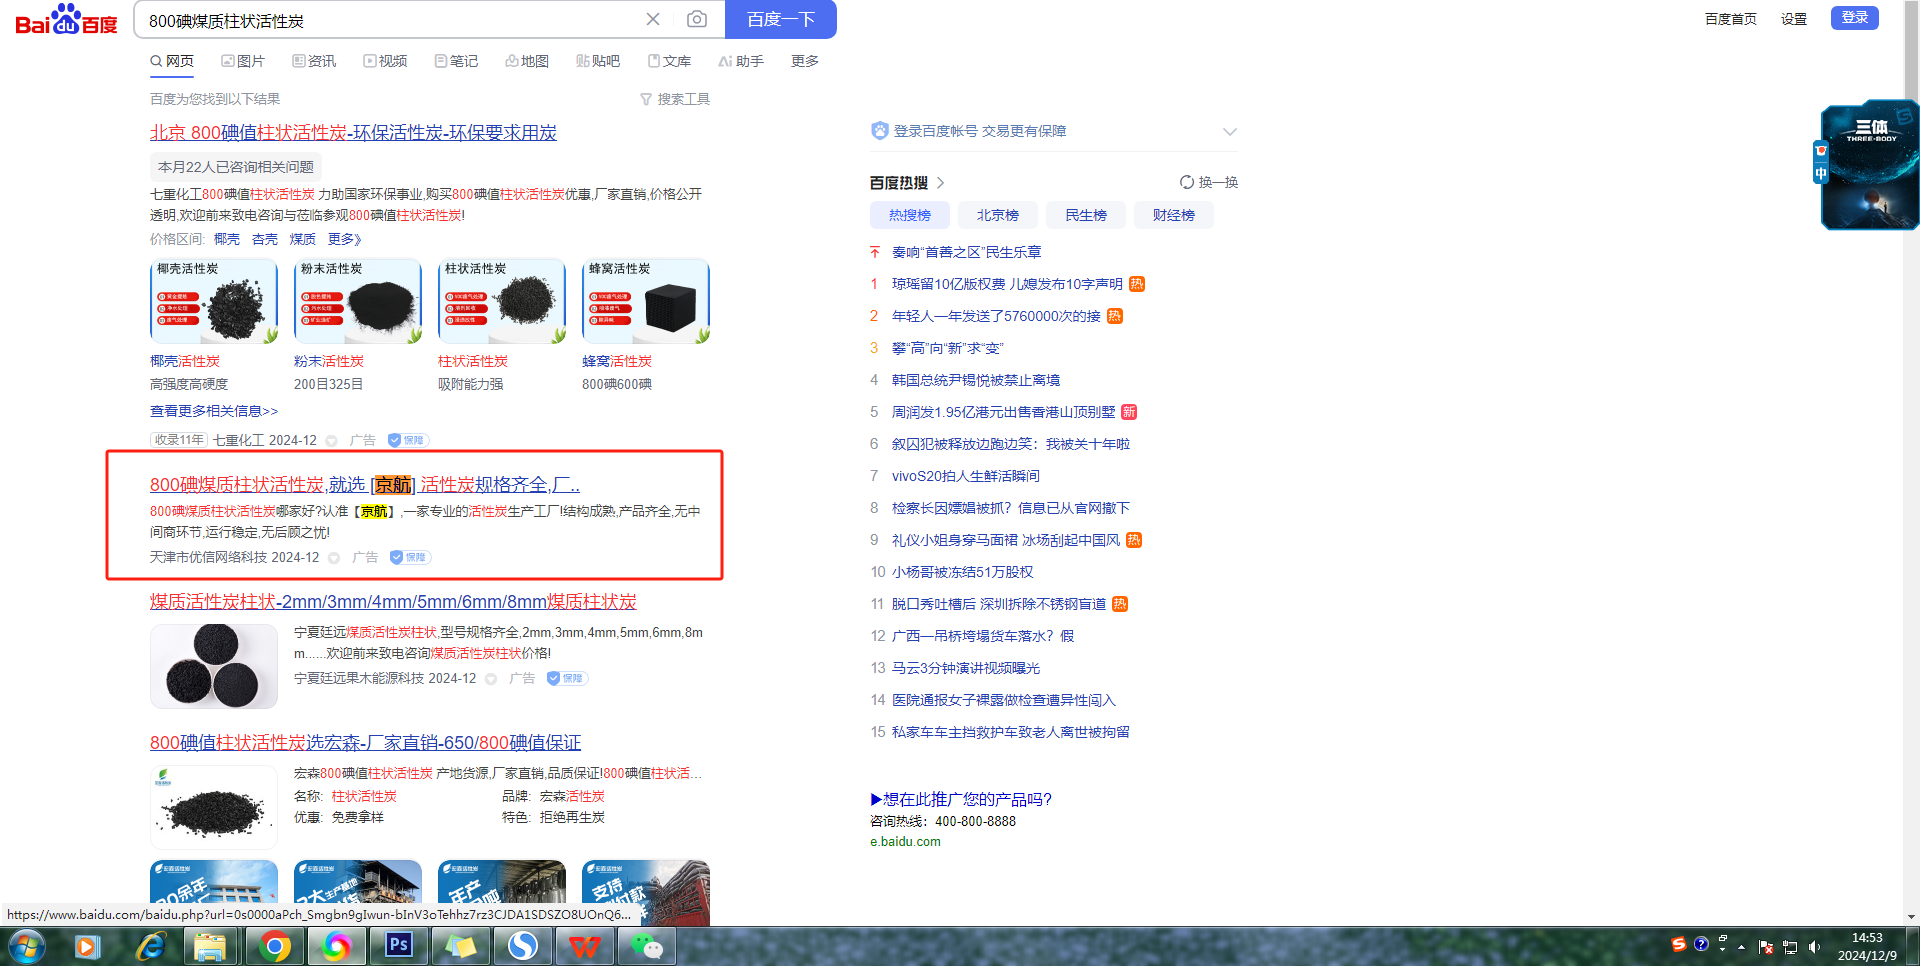The width and height of the screenshot is (1920, 966).
Task: Click the 百度一下 search button
Action: [781, 19]
